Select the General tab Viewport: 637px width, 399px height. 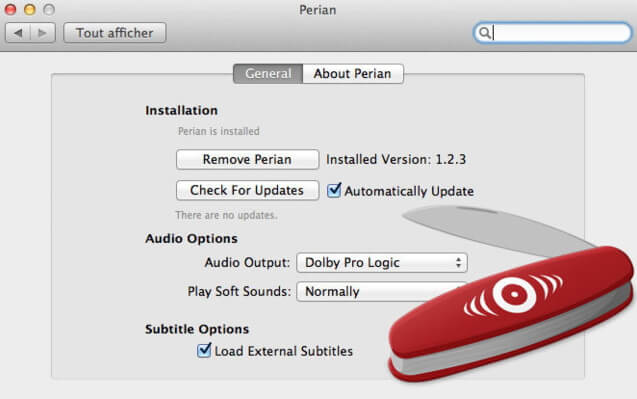coord(268,74)
